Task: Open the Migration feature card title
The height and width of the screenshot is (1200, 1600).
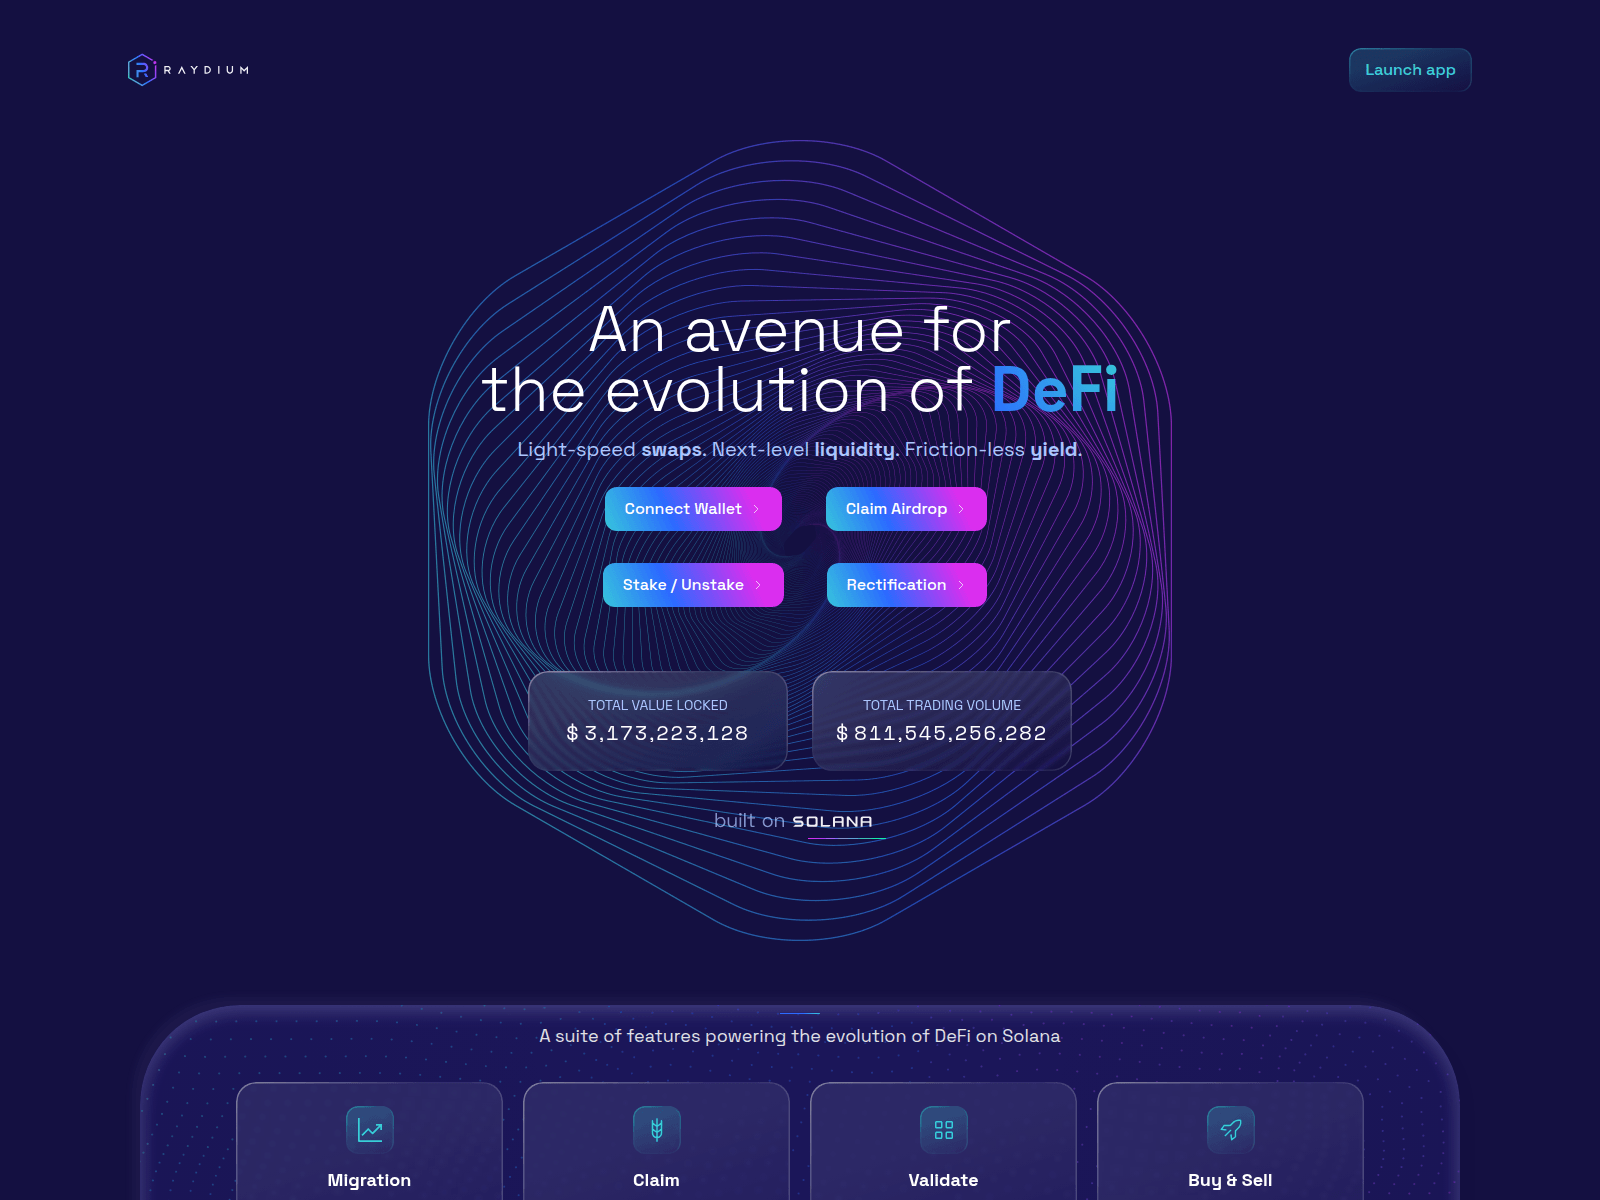Action: [369, 1180]
